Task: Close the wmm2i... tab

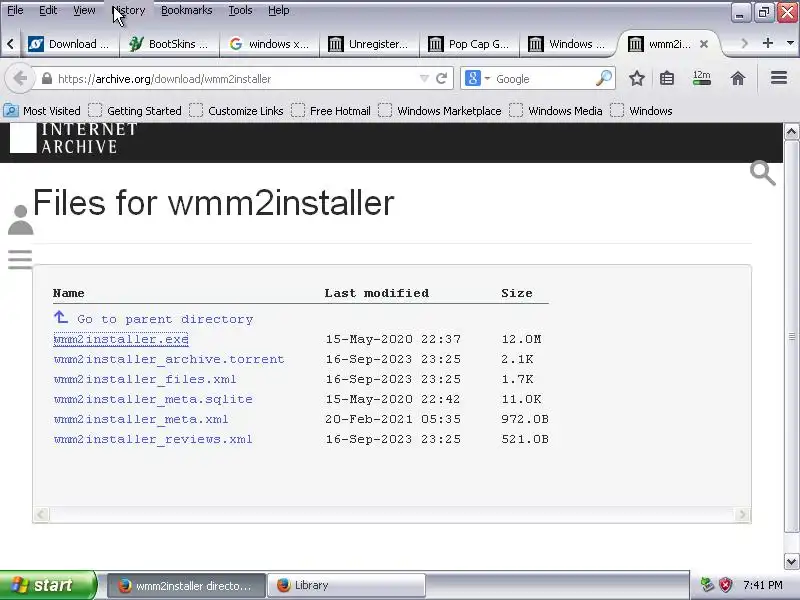Action: click(x=704, y=44)
